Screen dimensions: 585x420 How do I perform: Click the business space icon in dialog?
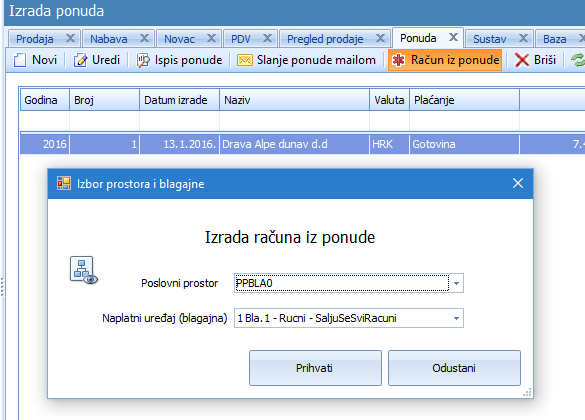pos(84,270)
